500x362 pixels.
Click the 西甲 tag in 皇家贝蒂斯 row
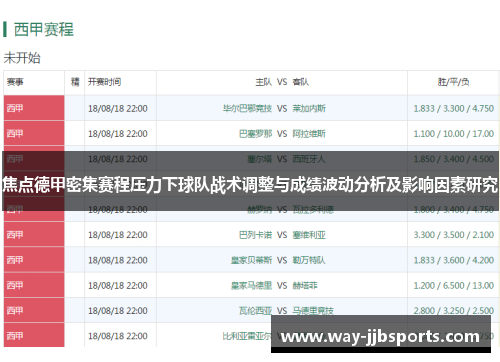pos(15,260)
